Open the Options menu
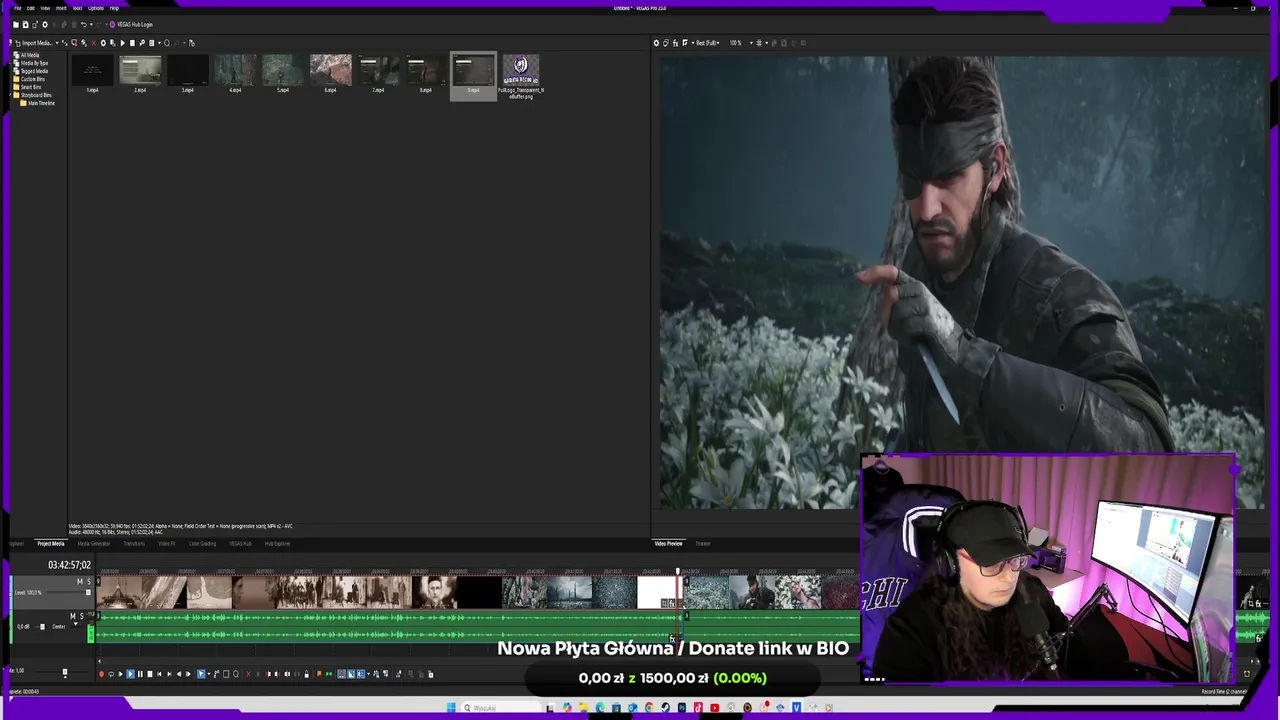This screenshot has height=720, width=1280. coord(96,8)
